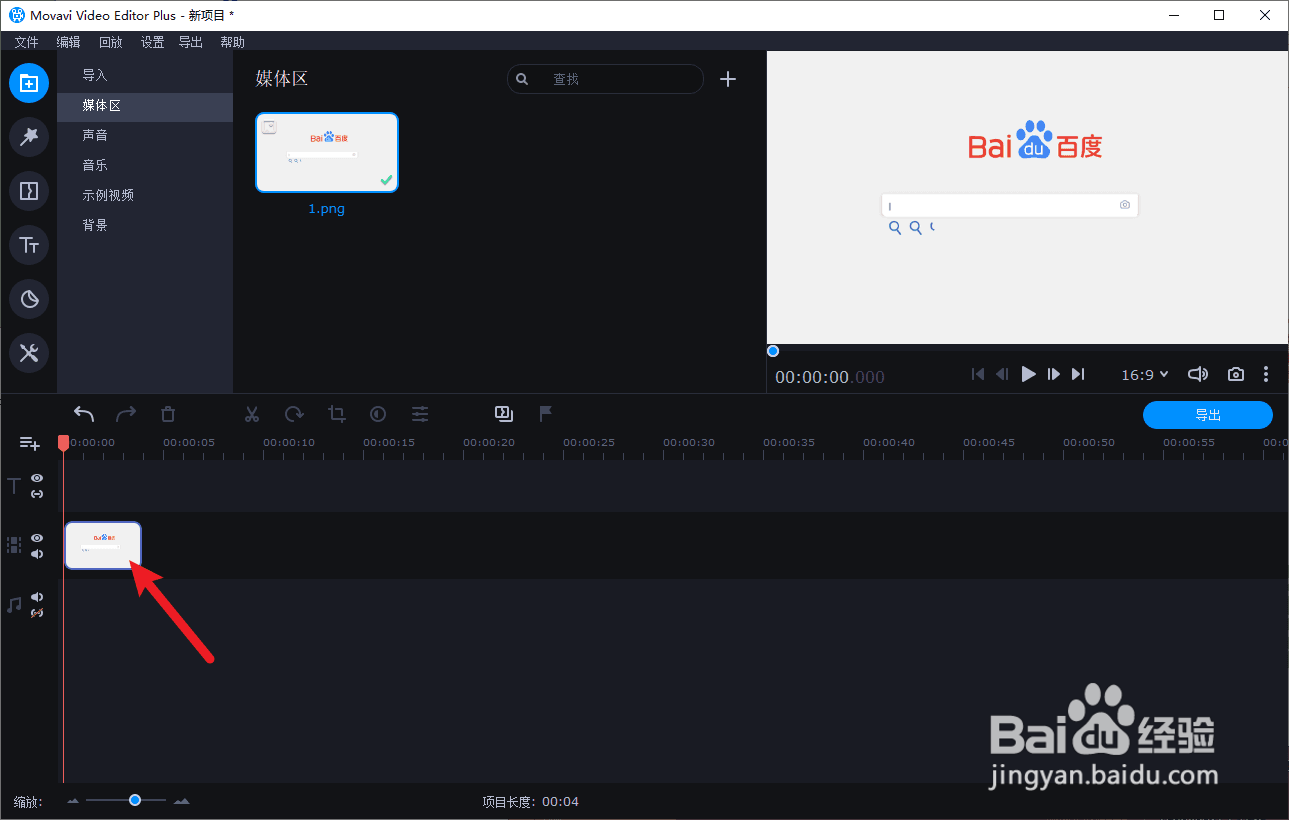Skip to the start of project
1289x820 pixels.
pos(978,374)
